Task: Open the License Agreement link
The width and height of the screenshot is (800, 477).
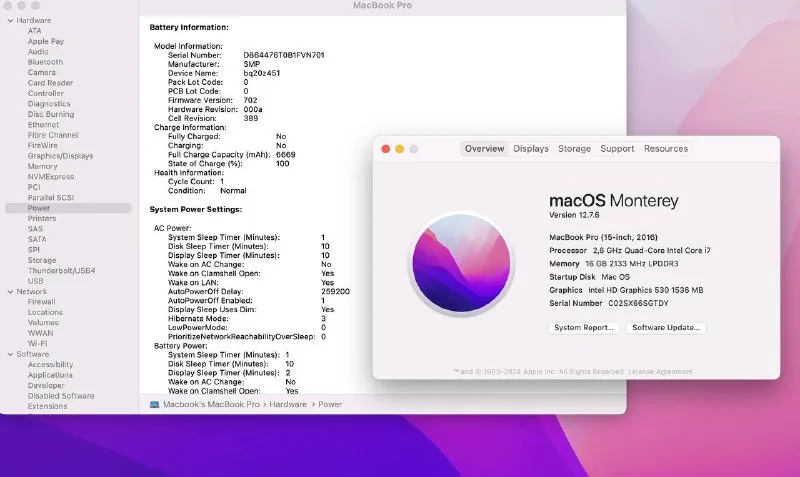Action: 660,371
